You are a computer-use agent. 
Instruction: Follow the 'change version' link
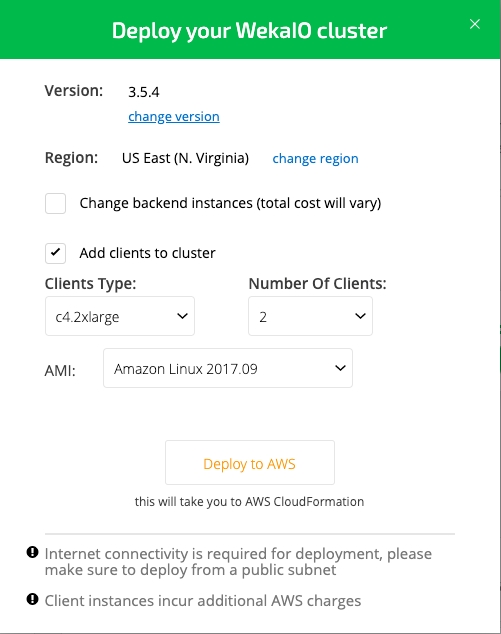click(174, 116)
